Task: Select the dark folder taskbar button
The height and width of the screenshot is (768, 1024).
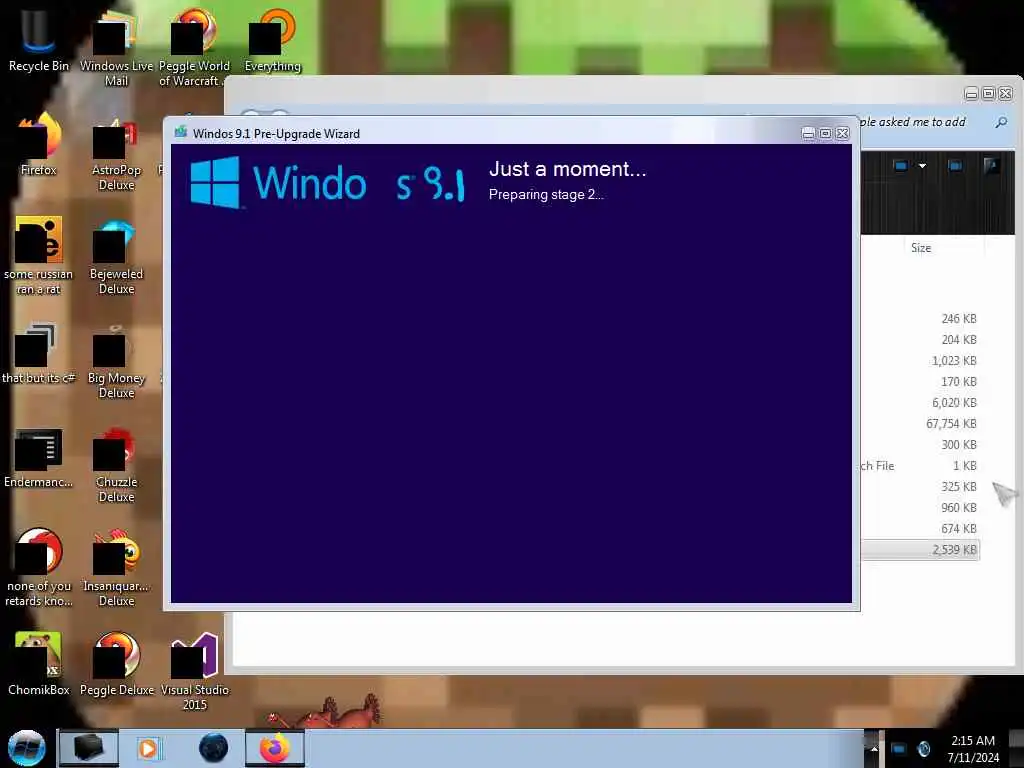Action: tap(89, 748)
